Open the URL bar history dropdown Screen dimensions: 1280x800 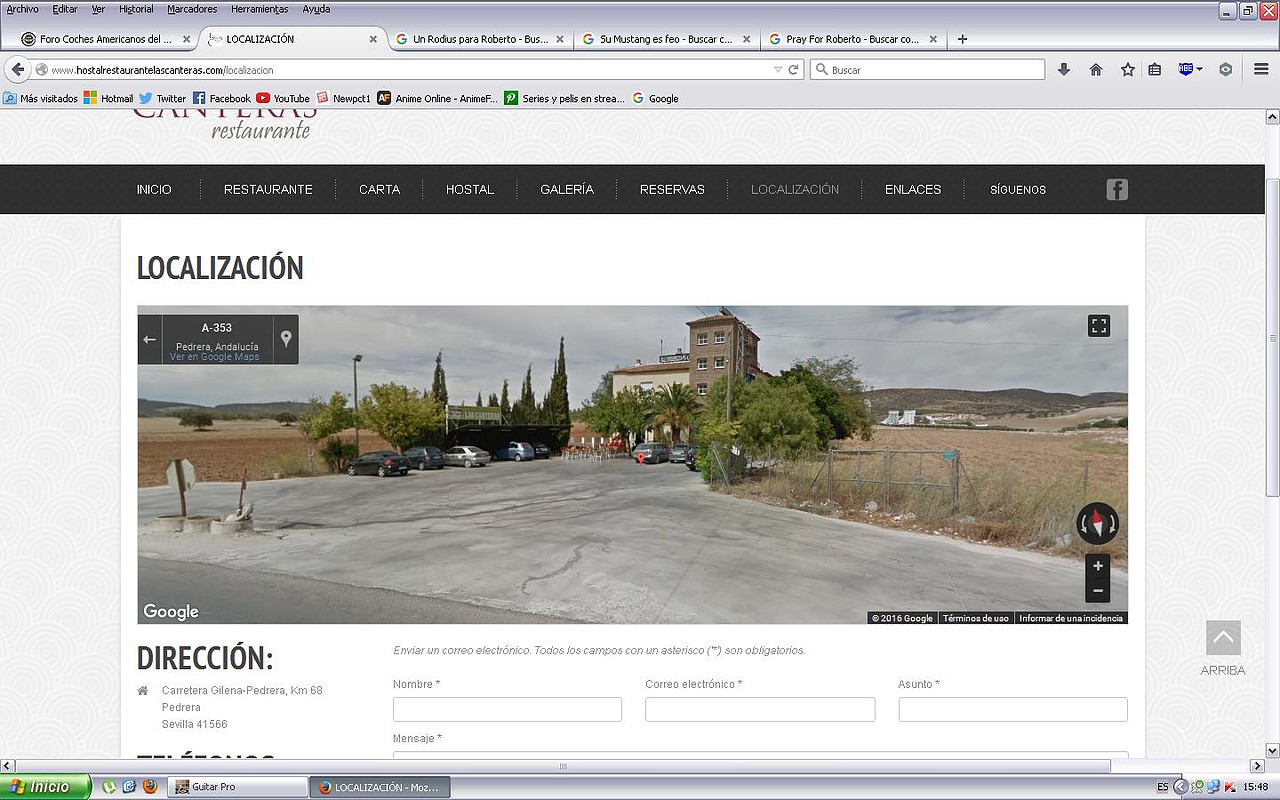click(778, 70)
